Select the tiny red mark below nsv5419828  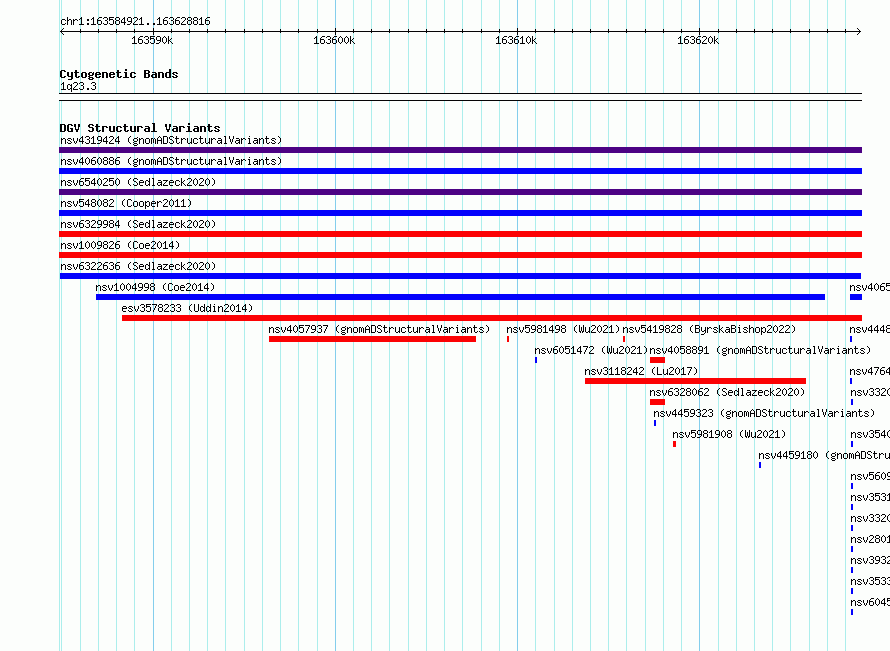[x=624, y=339]
